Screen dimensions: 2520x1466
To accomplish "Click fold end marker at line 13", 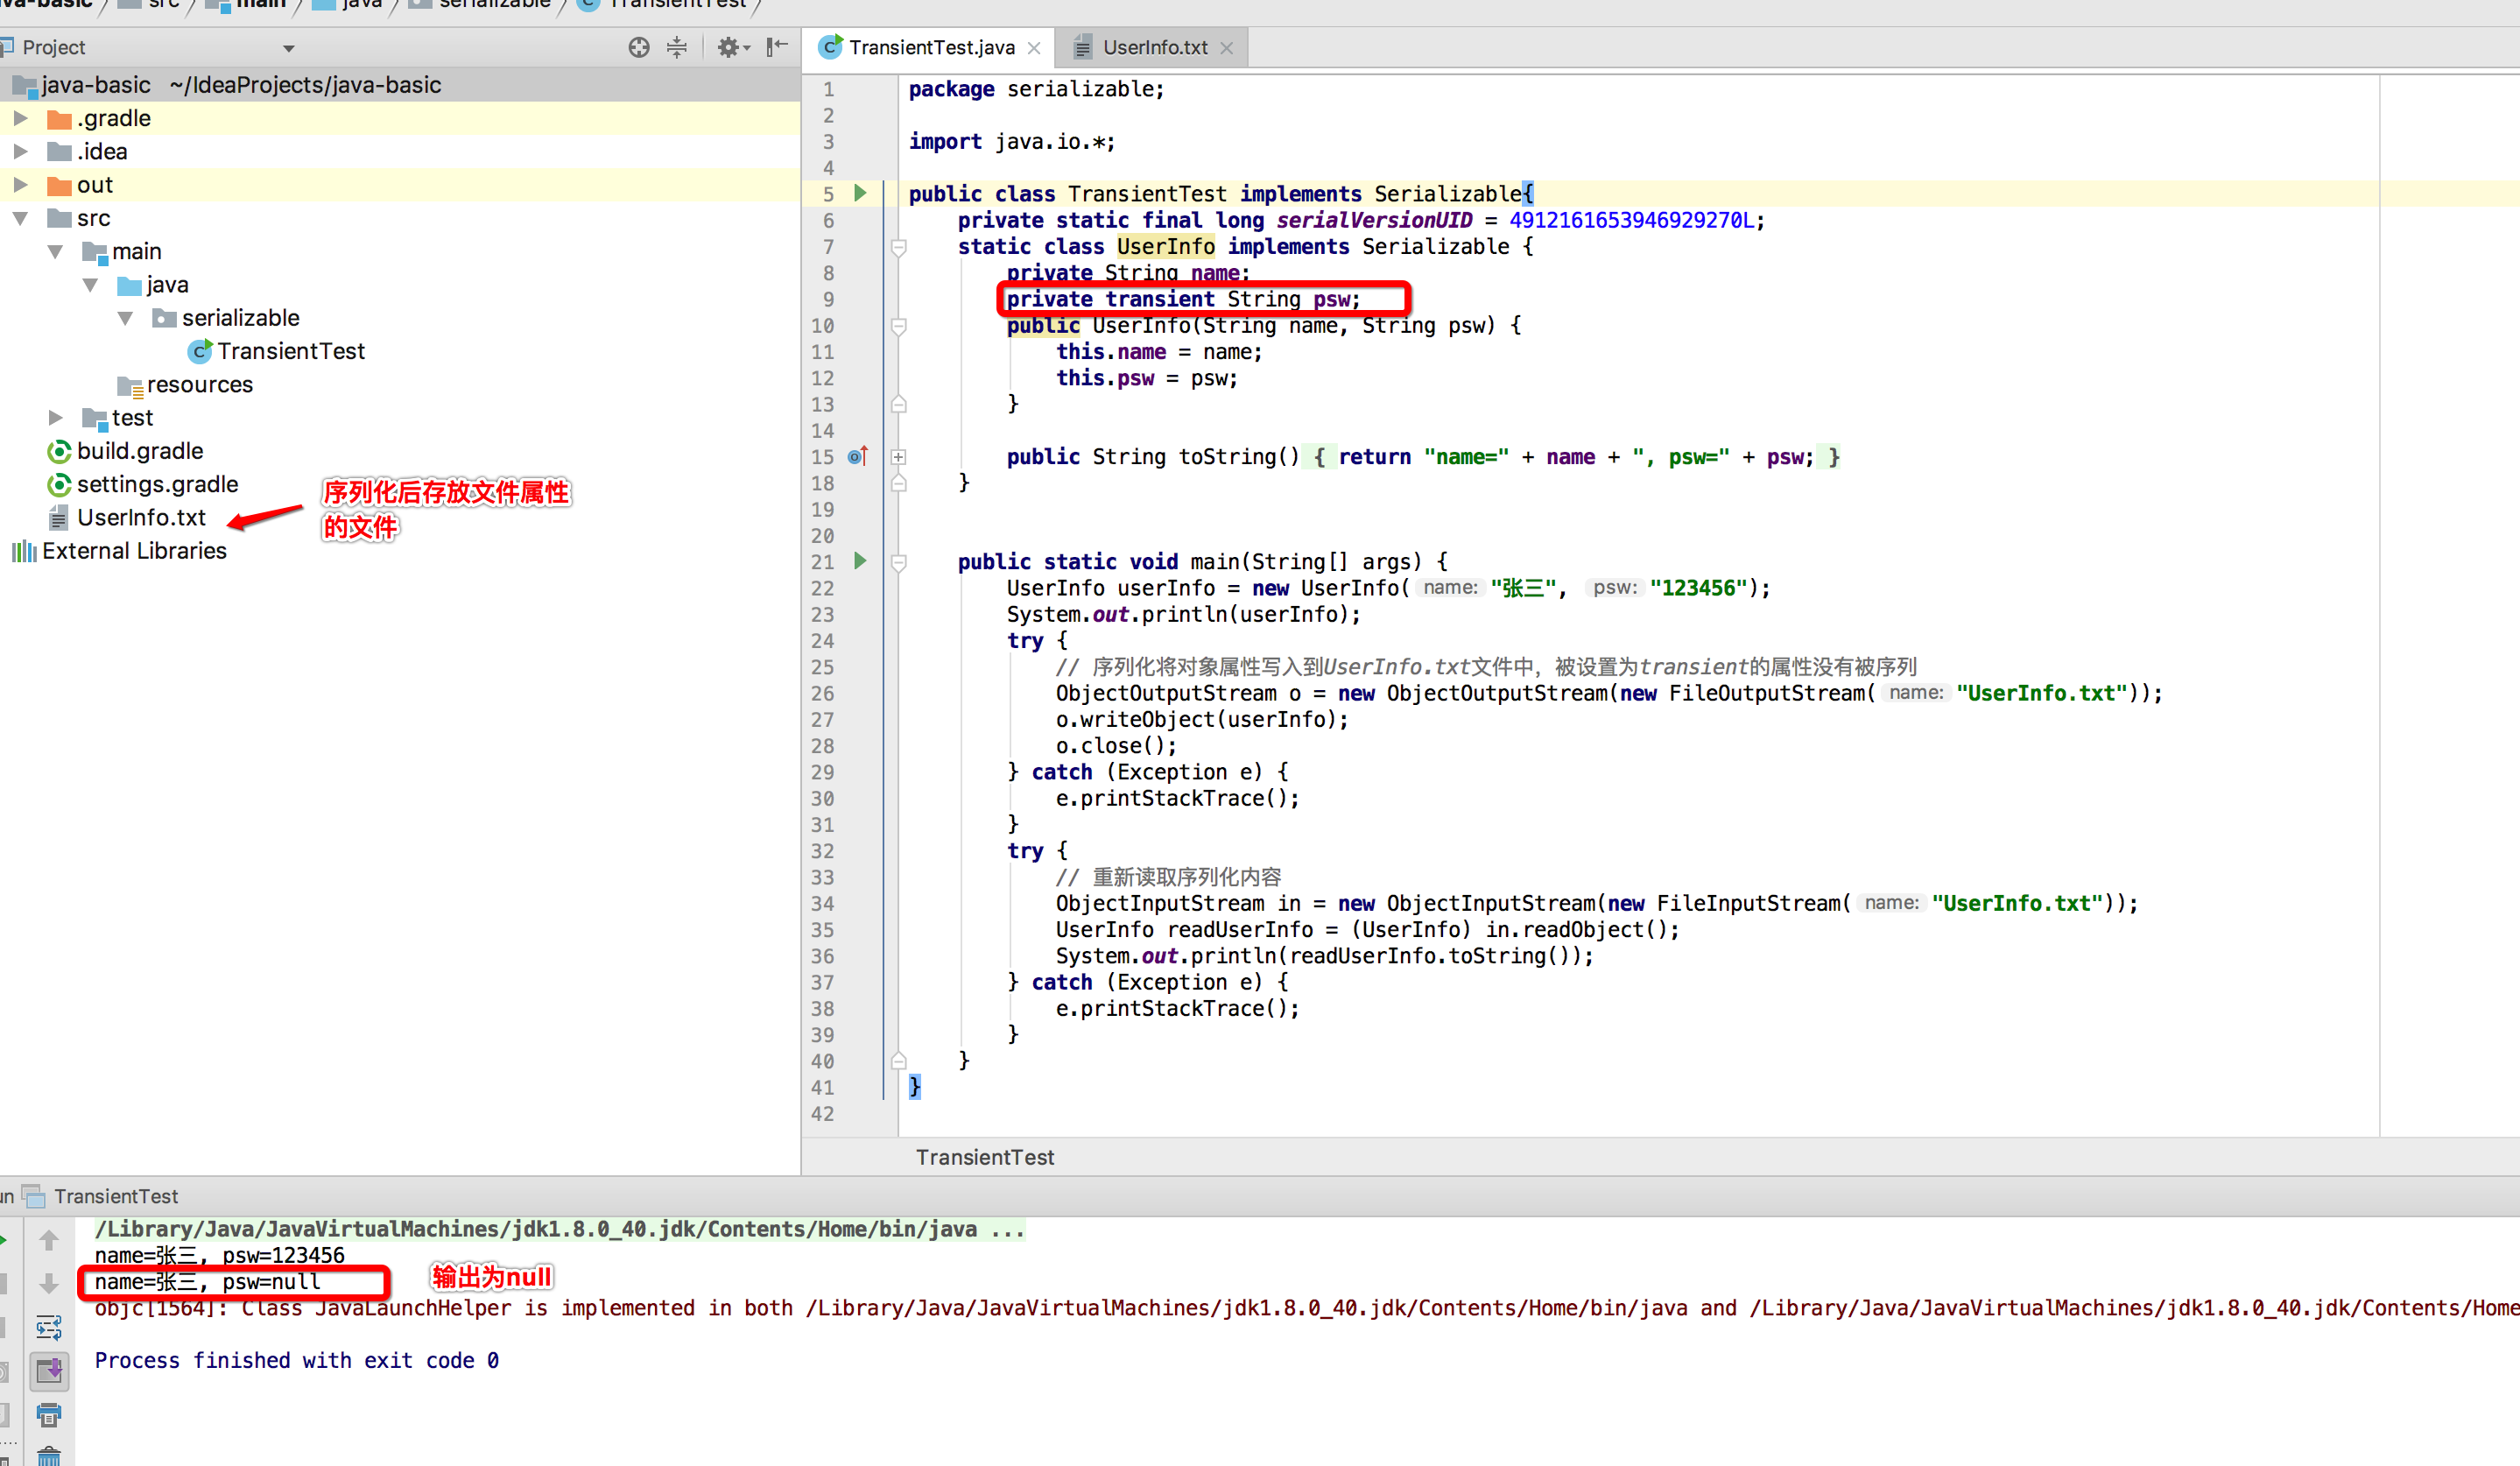I will coord(898,404).
